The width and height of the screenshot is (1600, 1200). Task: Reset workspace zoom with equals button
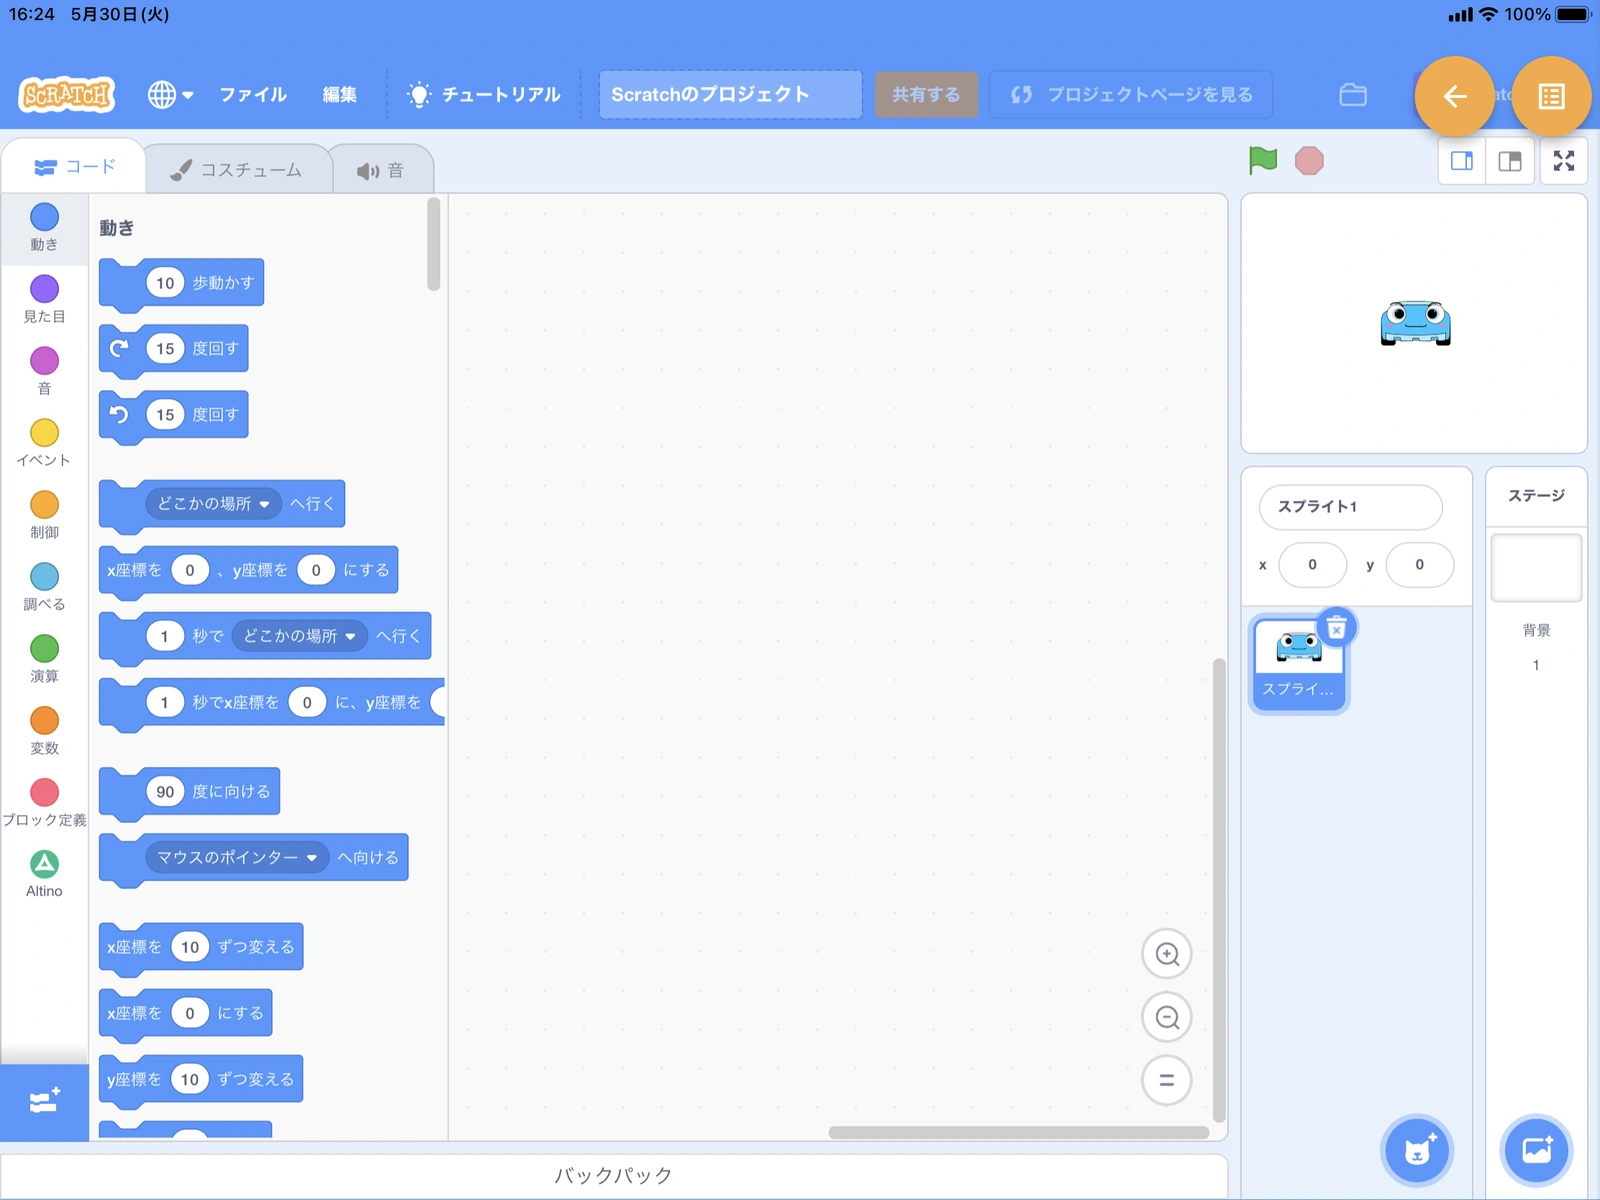[1167, 1080]
